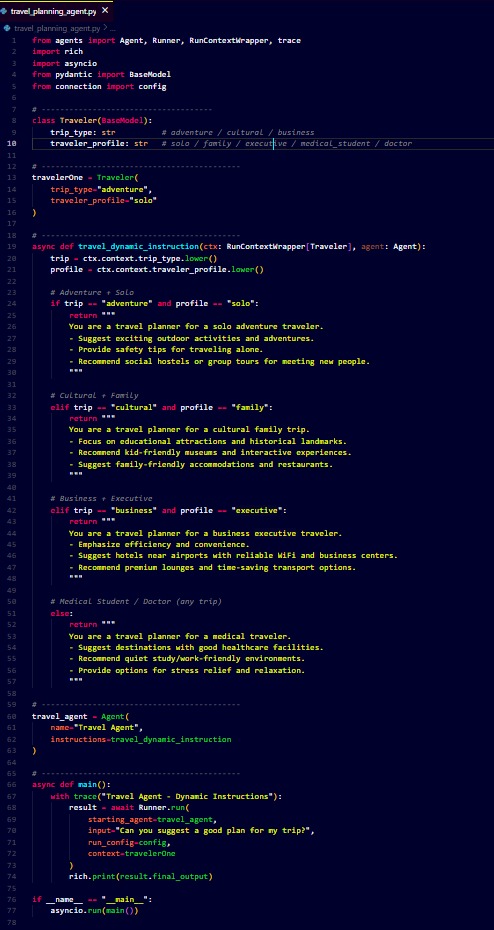Click 'You are a travel planner for a medical traveler.'
The image size is (494, 930).
[x=180, y=636]
